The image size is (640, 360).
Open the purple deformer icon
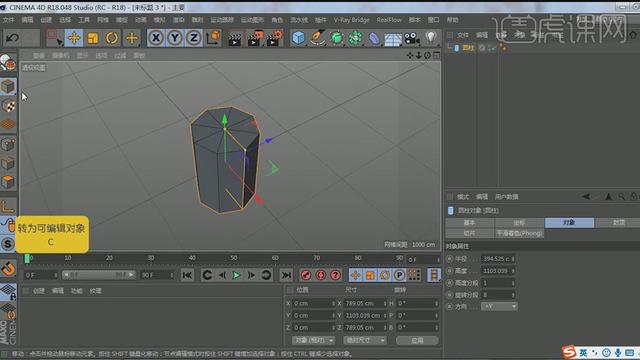(x=374, y=38)
